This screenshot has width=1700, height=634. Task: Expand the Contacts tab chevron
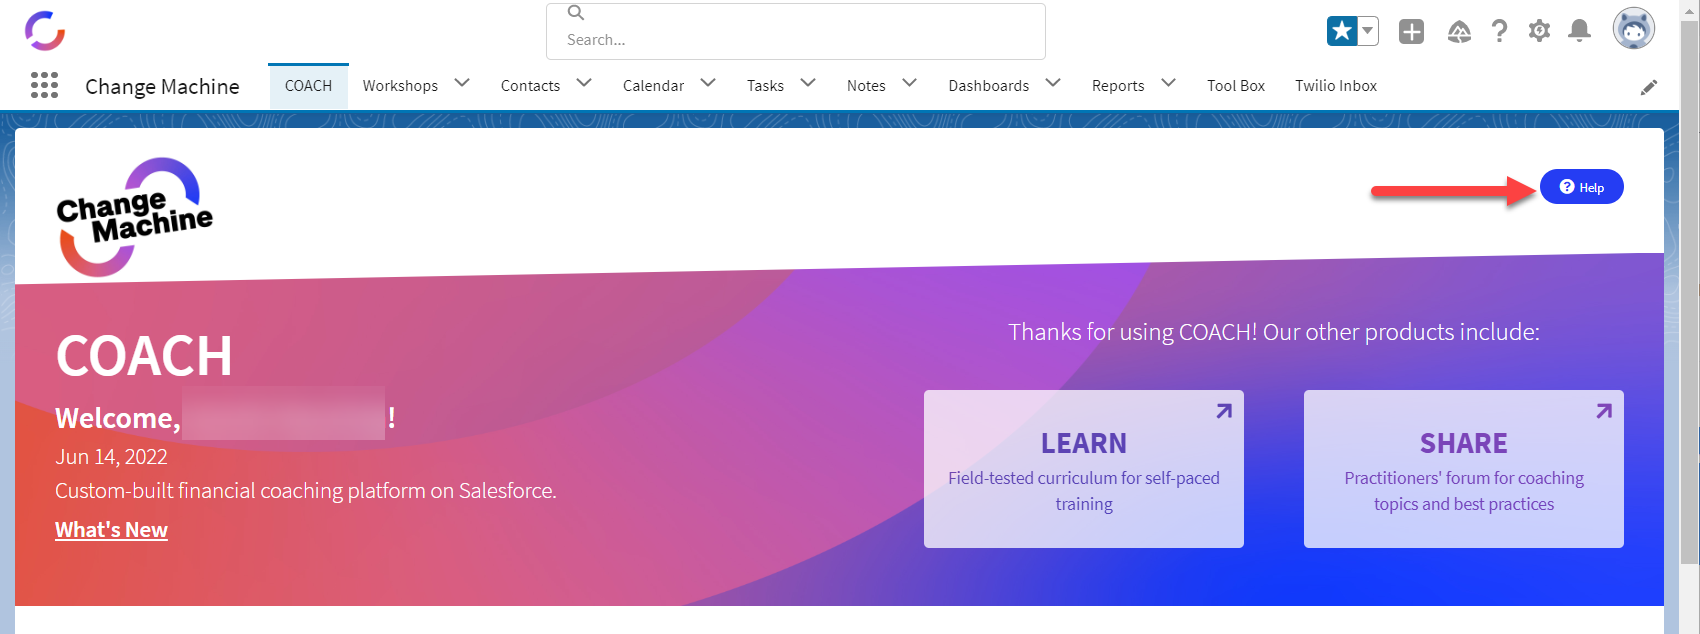pos(584,83)
